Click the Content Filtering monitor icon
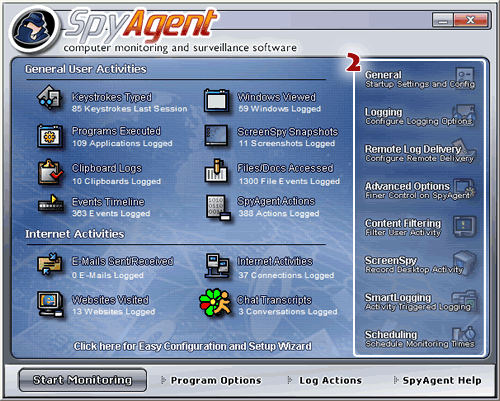Screen dimensions: 500x401 465,226
